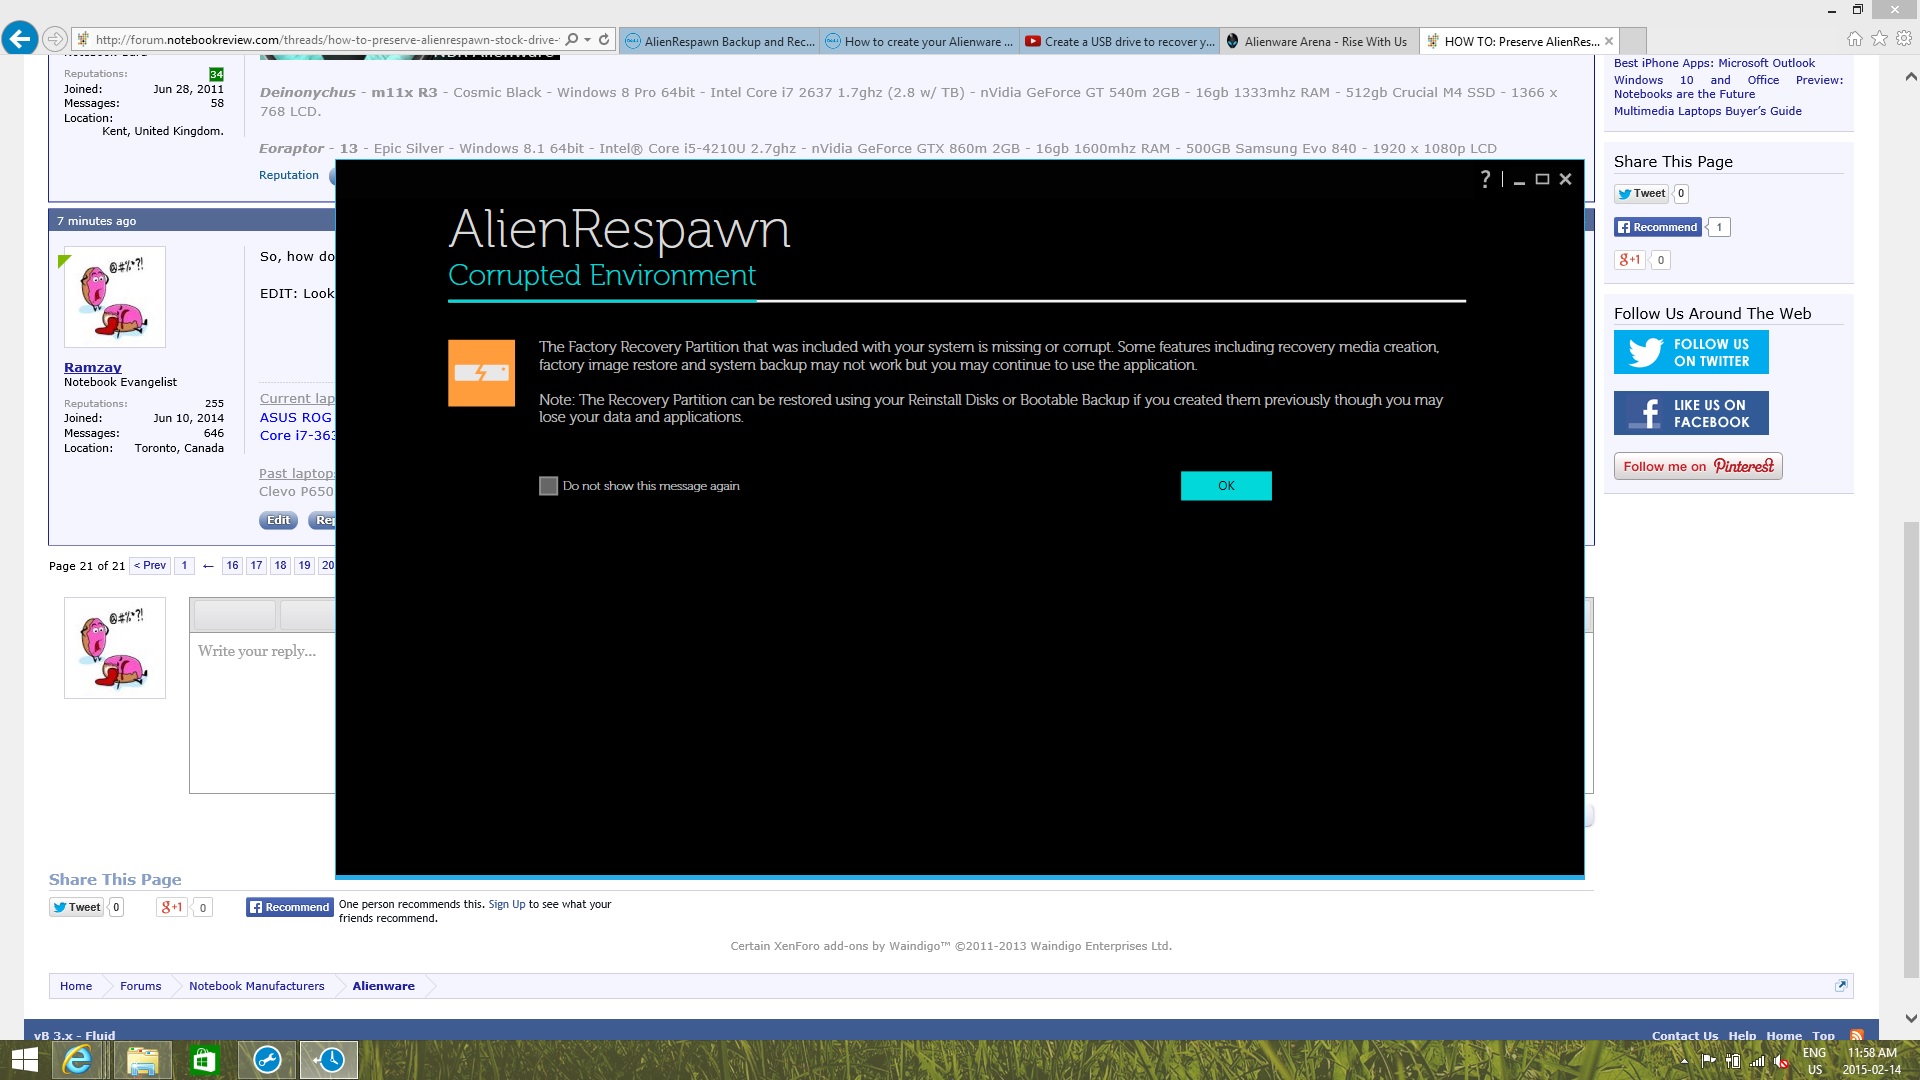Screen dimensions: 1920x1080
Task: Switch to How to create your Alienware tab
Action: [920, 41]
